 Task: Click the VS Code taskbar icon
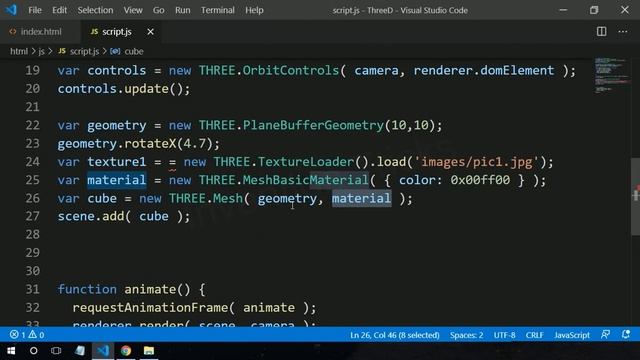(103, 351)
